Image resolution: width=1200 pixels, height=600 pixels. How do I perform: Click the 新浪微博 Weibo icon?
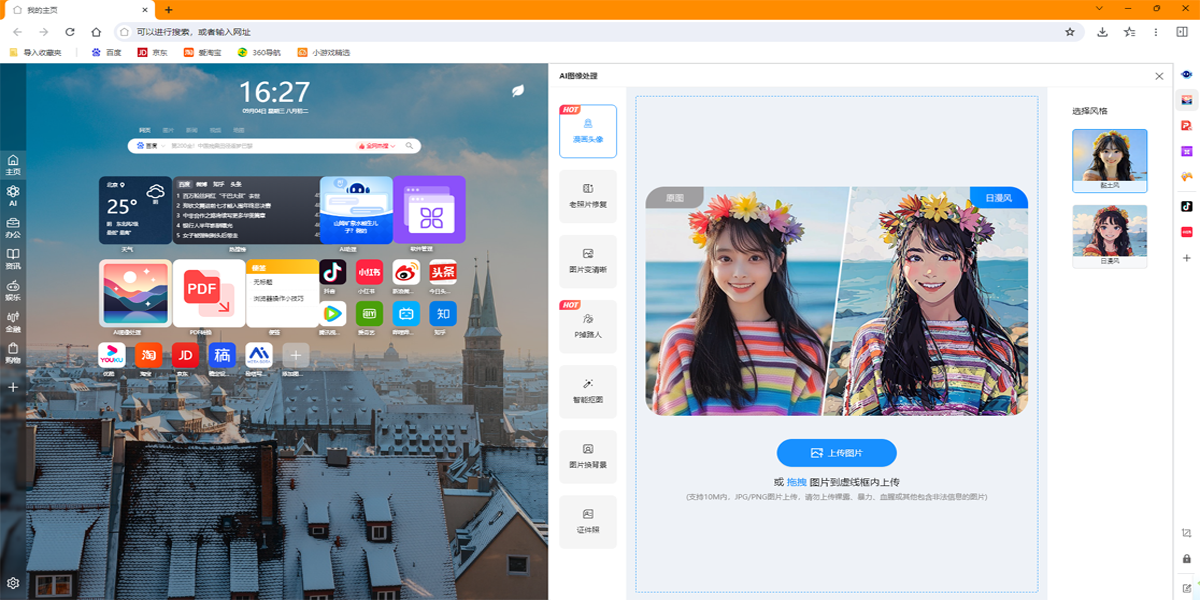click(x=406, y=272)
